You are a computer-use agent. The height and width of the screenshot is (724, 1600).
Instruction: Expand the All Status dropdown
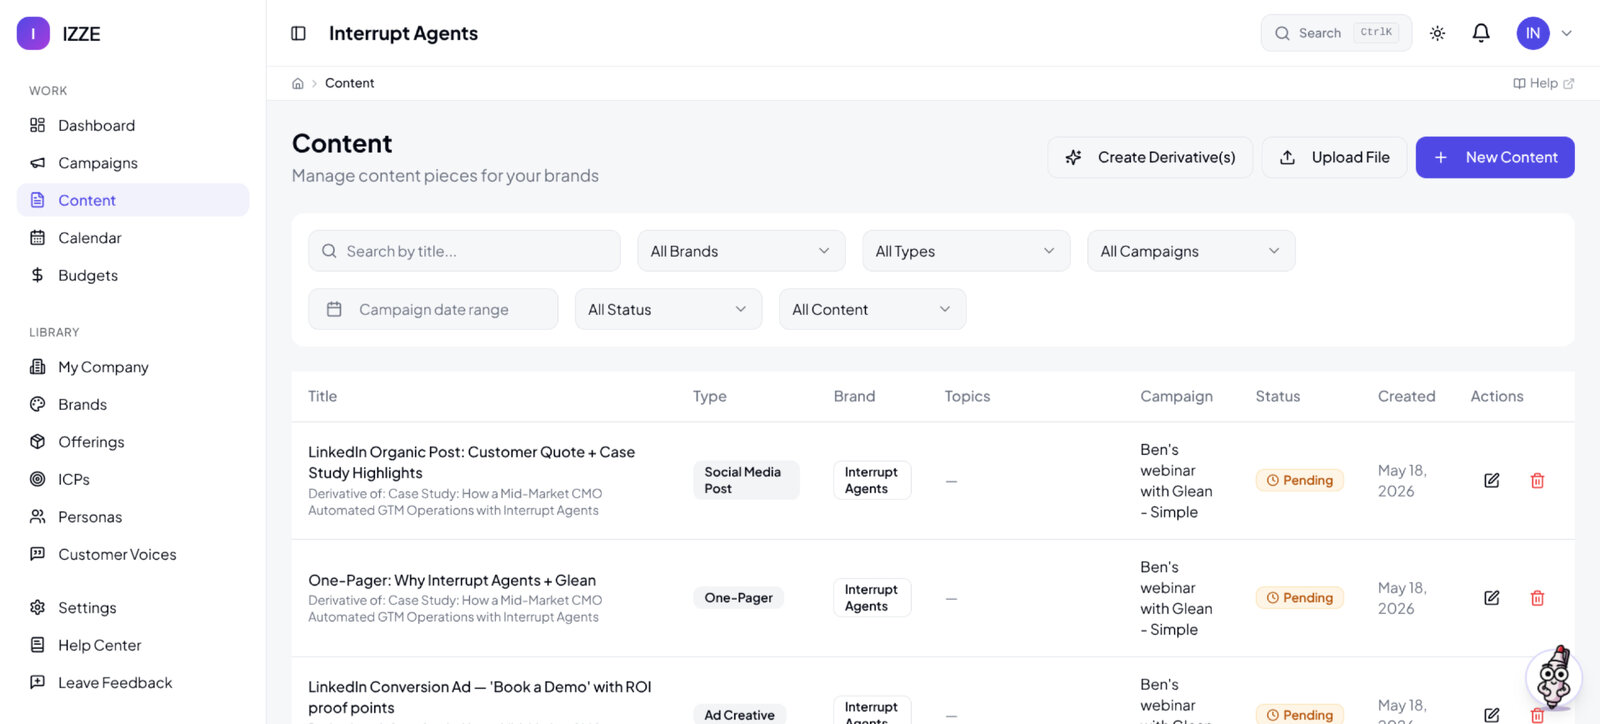668,309
